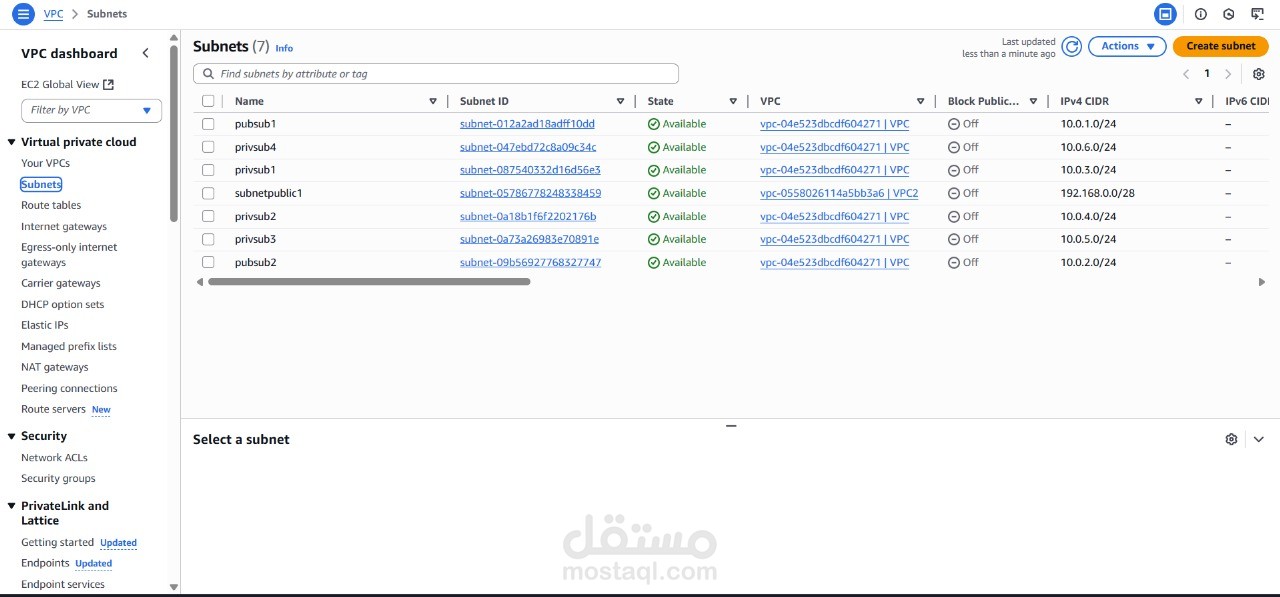The image size is (1280, 597).
Task: Go to previous page arrow in pagination
Action: click(x=1186, y=74)
